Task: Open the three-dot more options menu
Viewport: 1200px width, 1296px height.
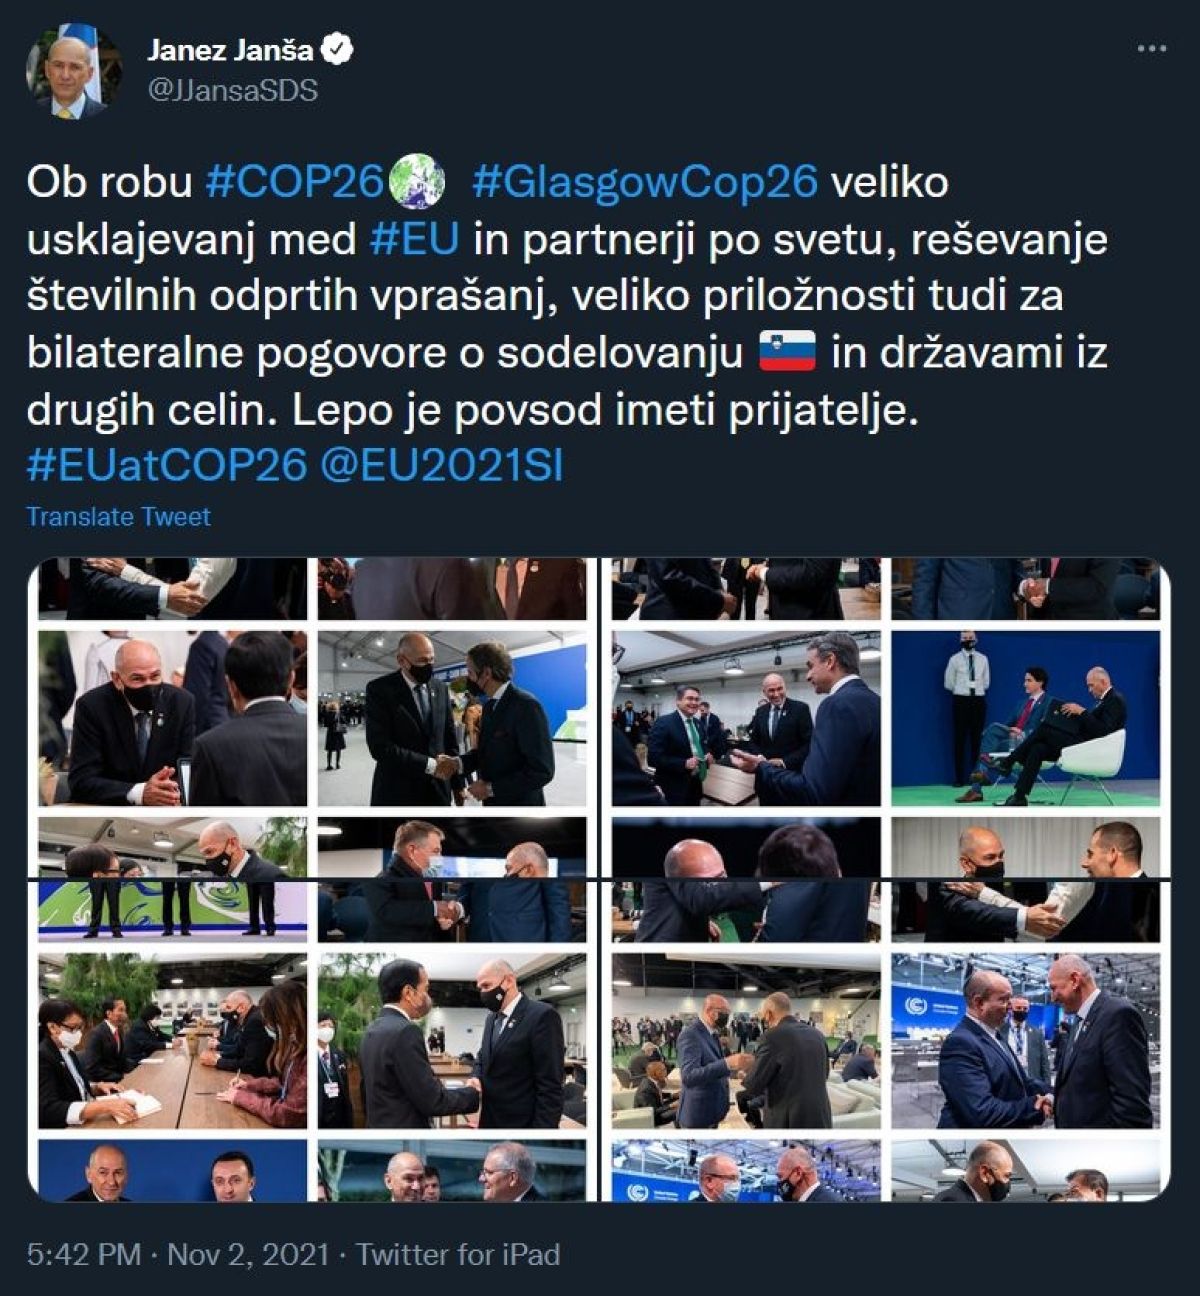Action: click(x=1152, y=49)
